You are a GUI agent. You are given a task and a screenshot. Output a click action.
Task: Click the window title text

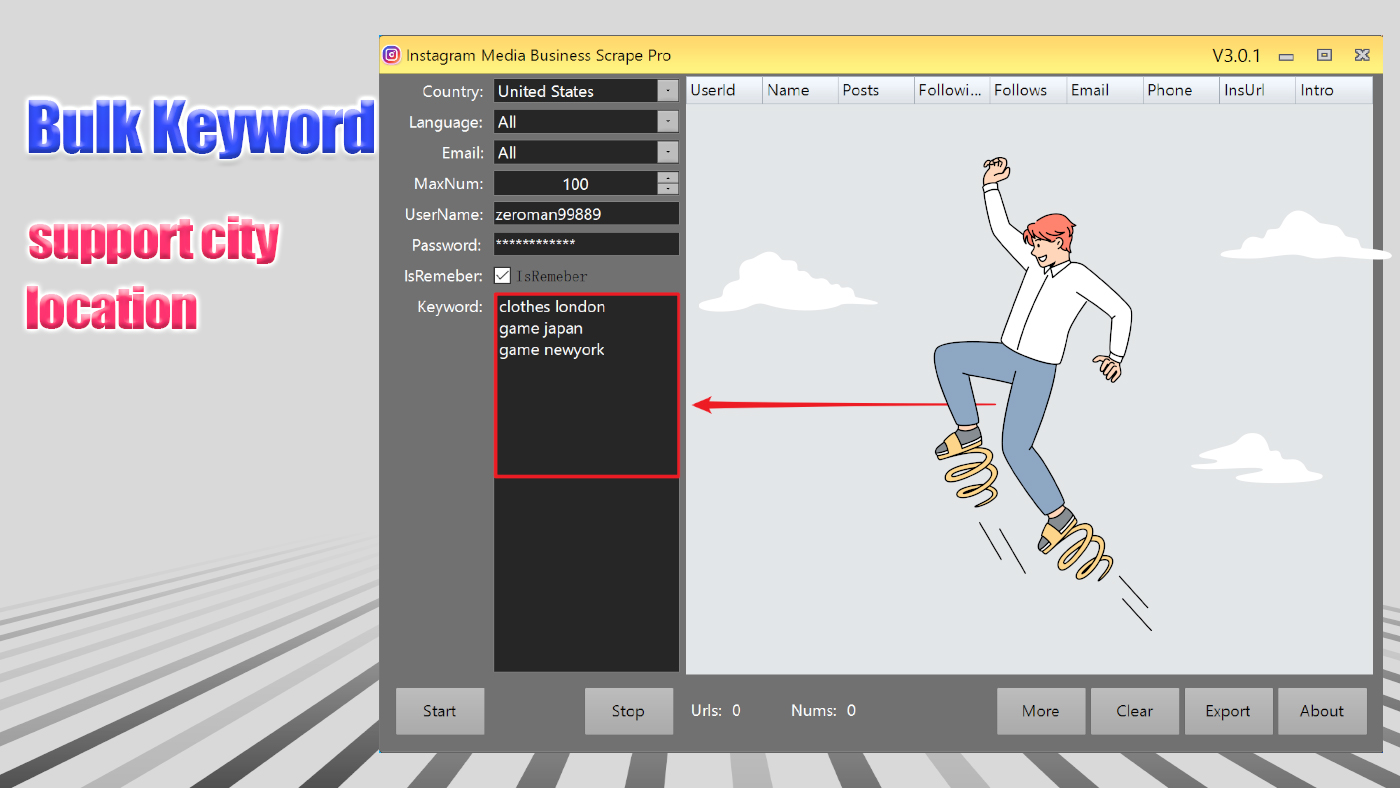538,56
